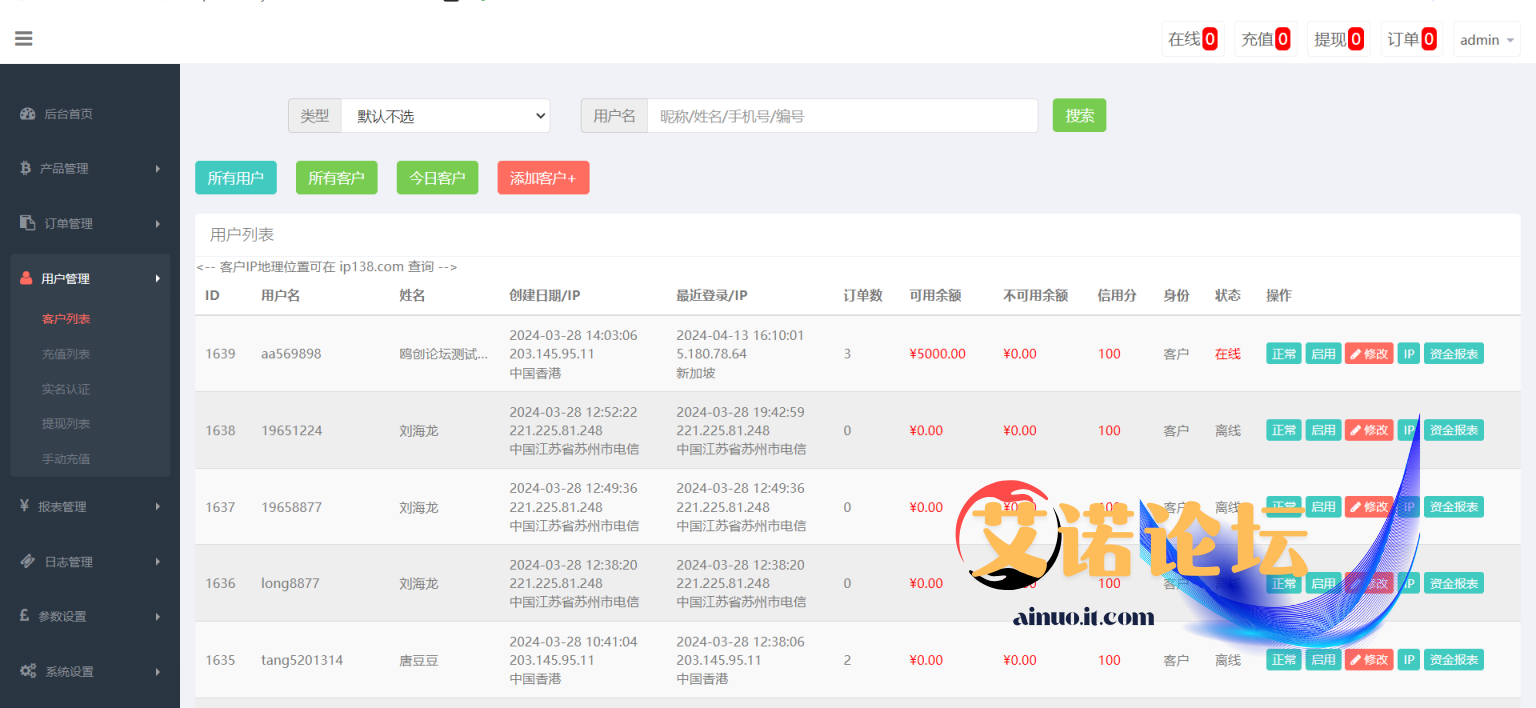Image resolution: width=1536 pixels, height=708 pixels.
Task: Click the pound icon beside 参数设置
Action: [x=25, y=616]
